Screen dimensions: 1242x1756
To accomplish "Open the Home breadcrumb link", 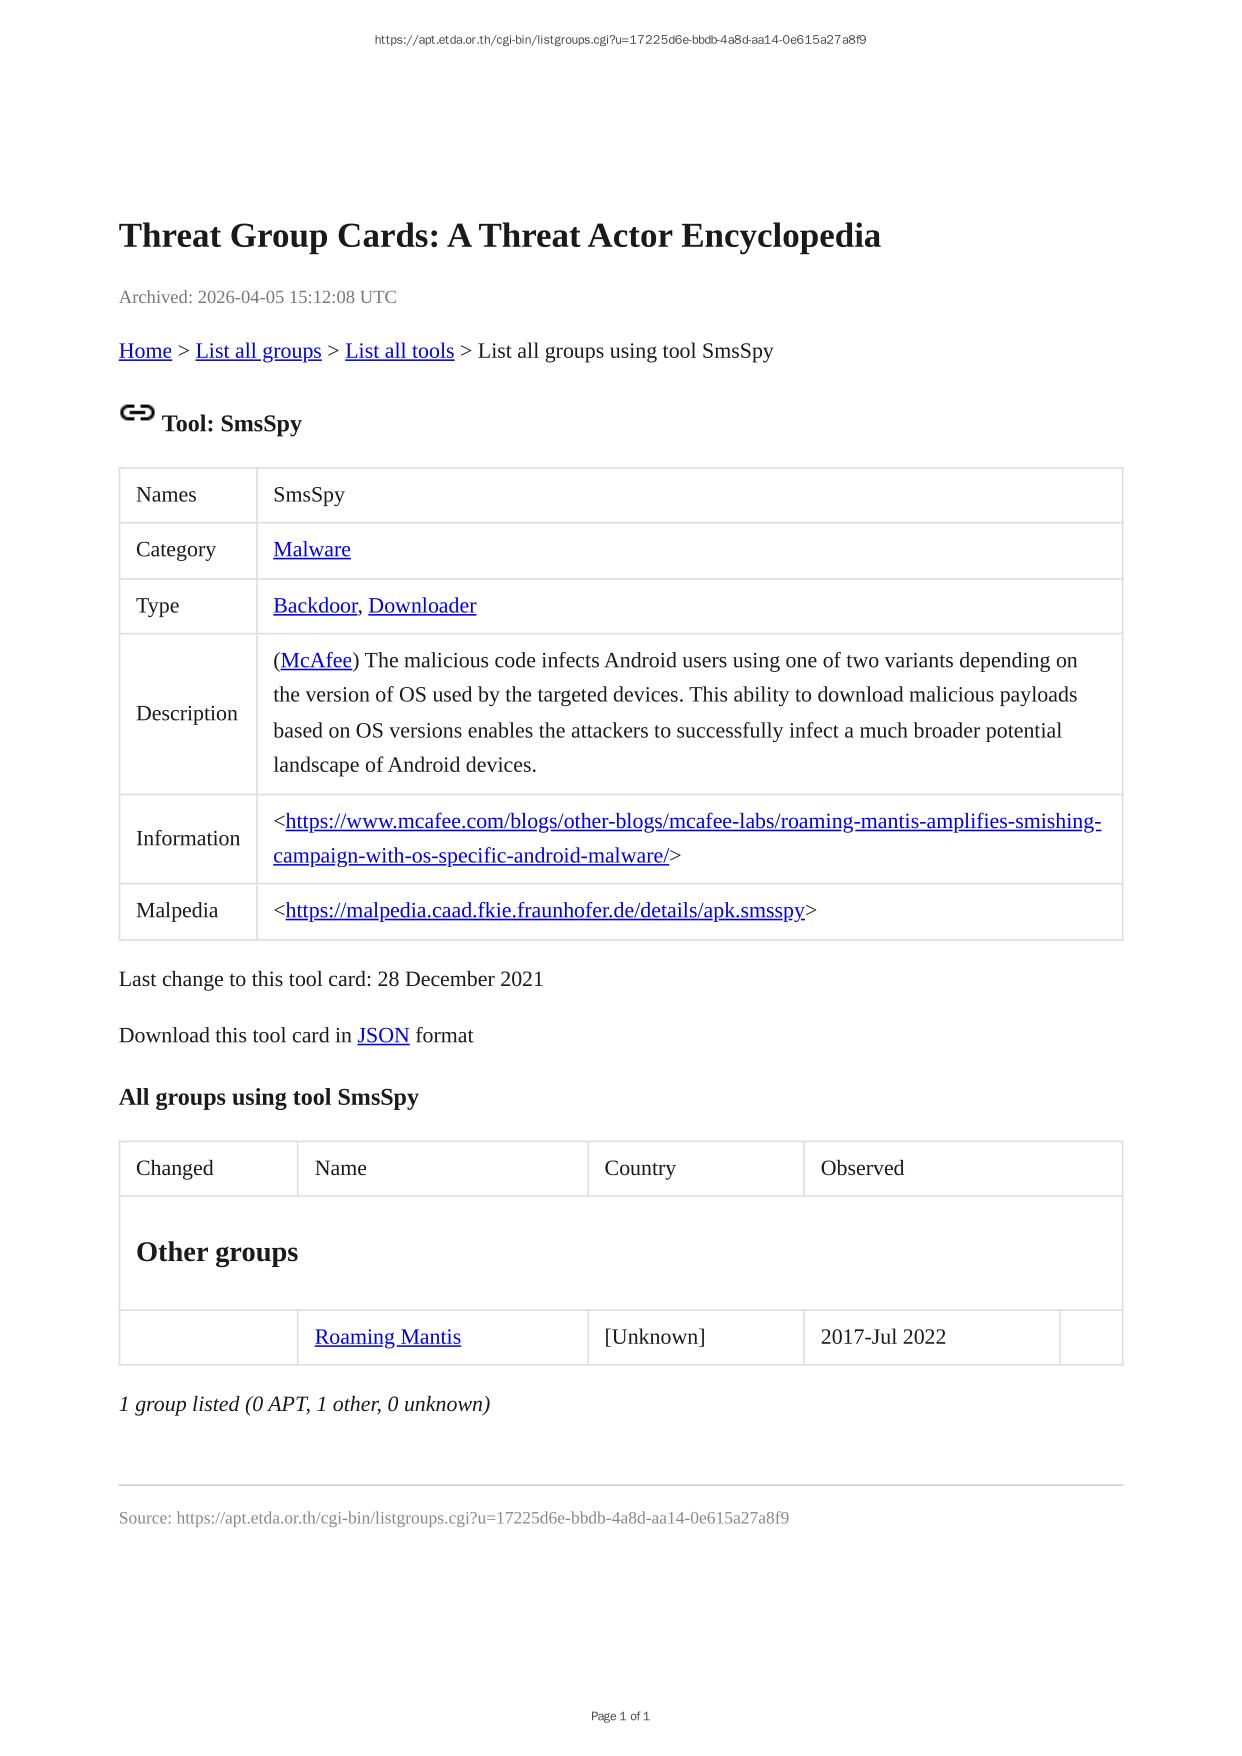I will (x=145, y=351).
